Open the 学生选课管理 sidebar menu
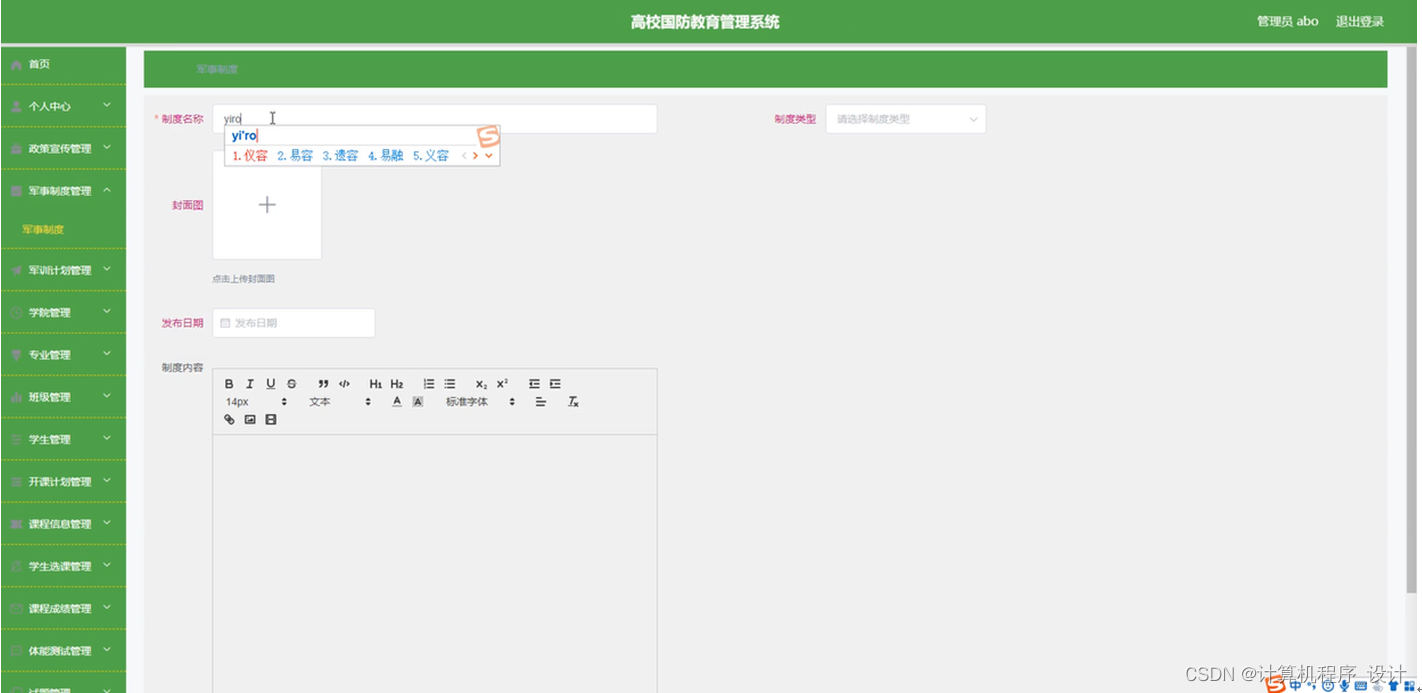 [x=64, y=566]
